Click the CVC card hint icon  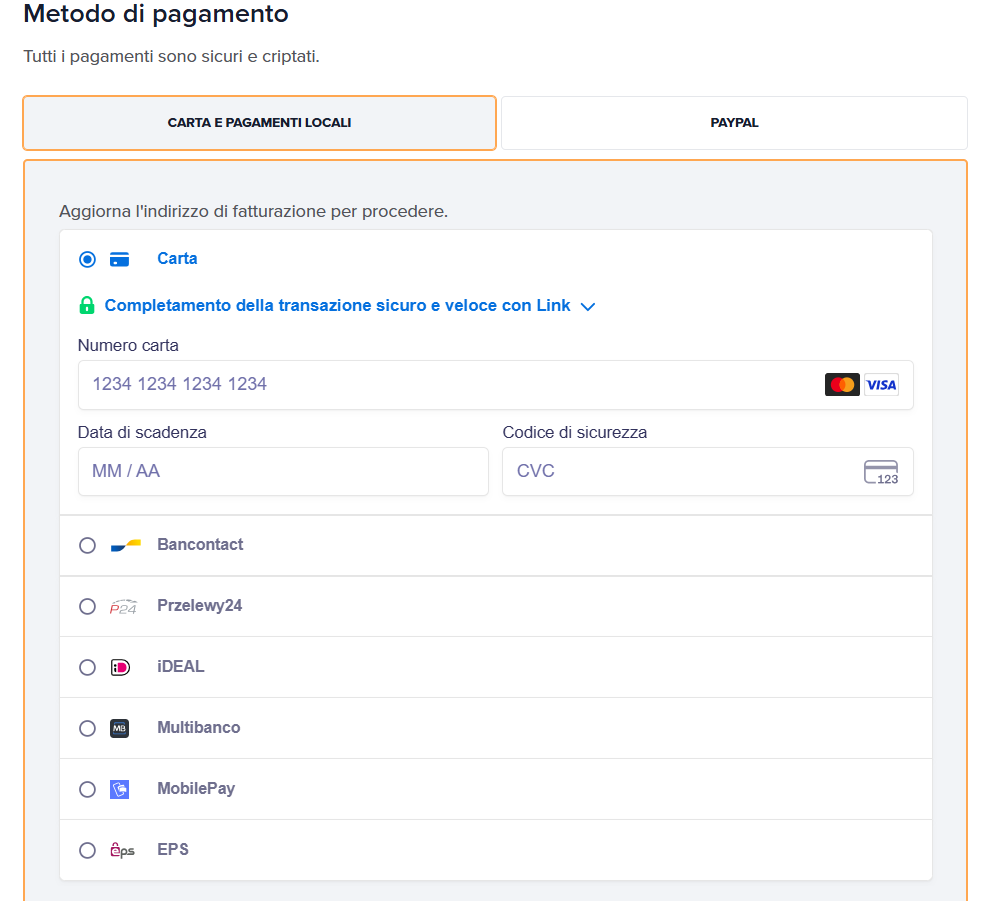[881, 472]
